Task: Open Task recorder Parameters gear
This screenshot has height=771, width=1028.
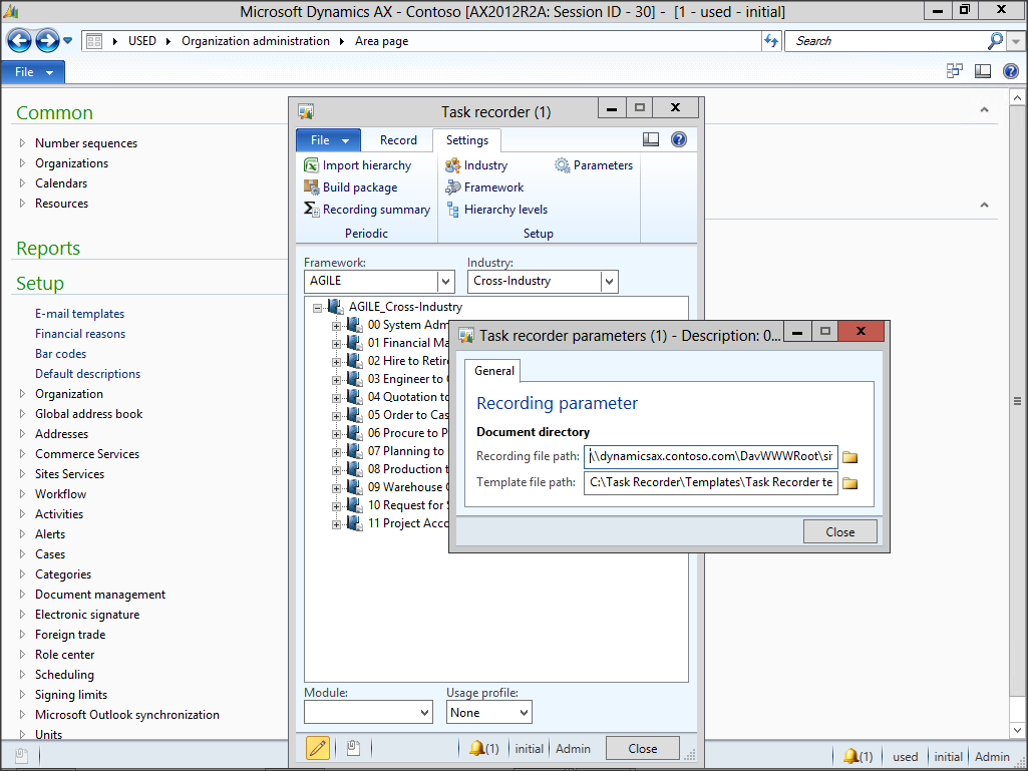Action: tap(563, 166)
